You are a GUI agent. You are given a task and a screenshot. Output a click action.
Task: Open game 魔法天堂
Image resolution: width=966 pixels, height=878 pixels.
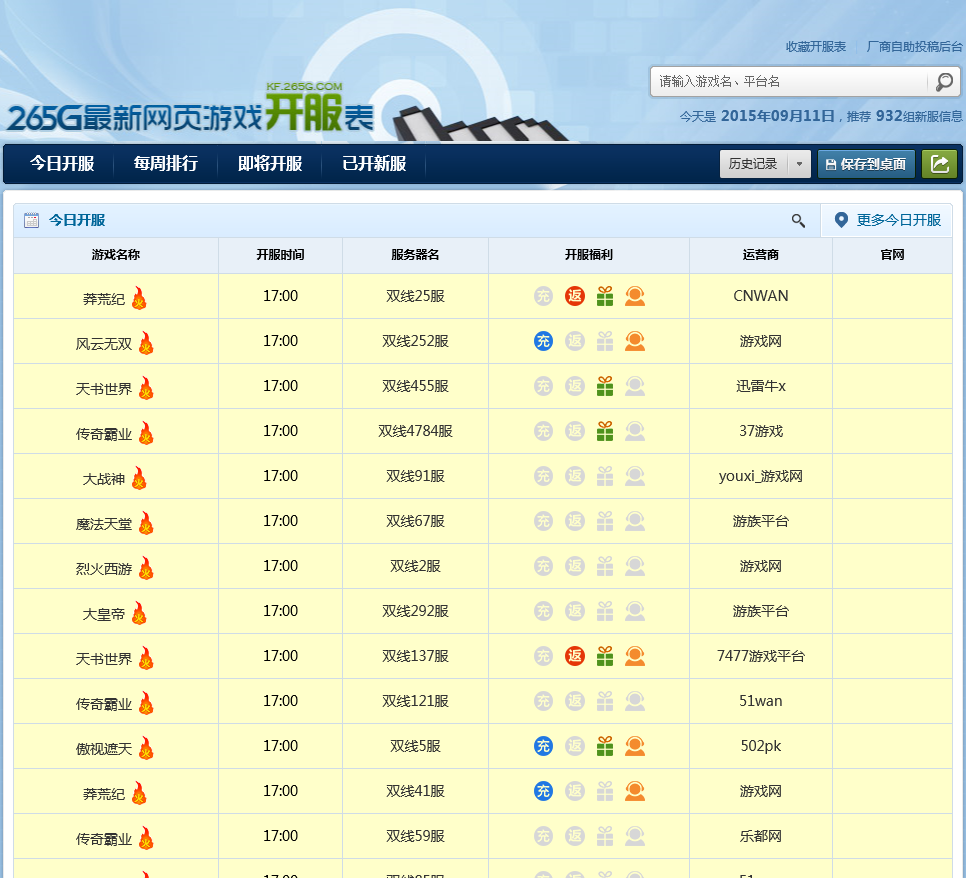tap(104, 524)
